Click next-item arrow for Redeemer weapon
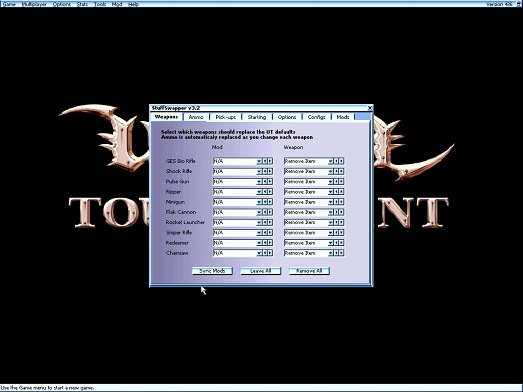Image resolution: width=523 pixels, height=392 pixels. point(341,243)
